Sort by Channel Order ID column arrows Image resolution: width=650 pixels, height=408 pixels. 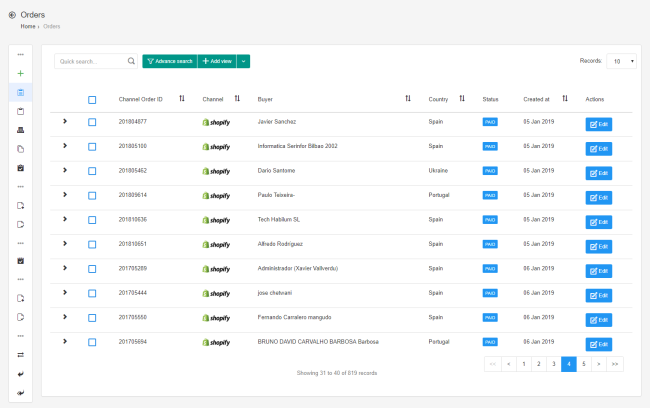(182, 99)
